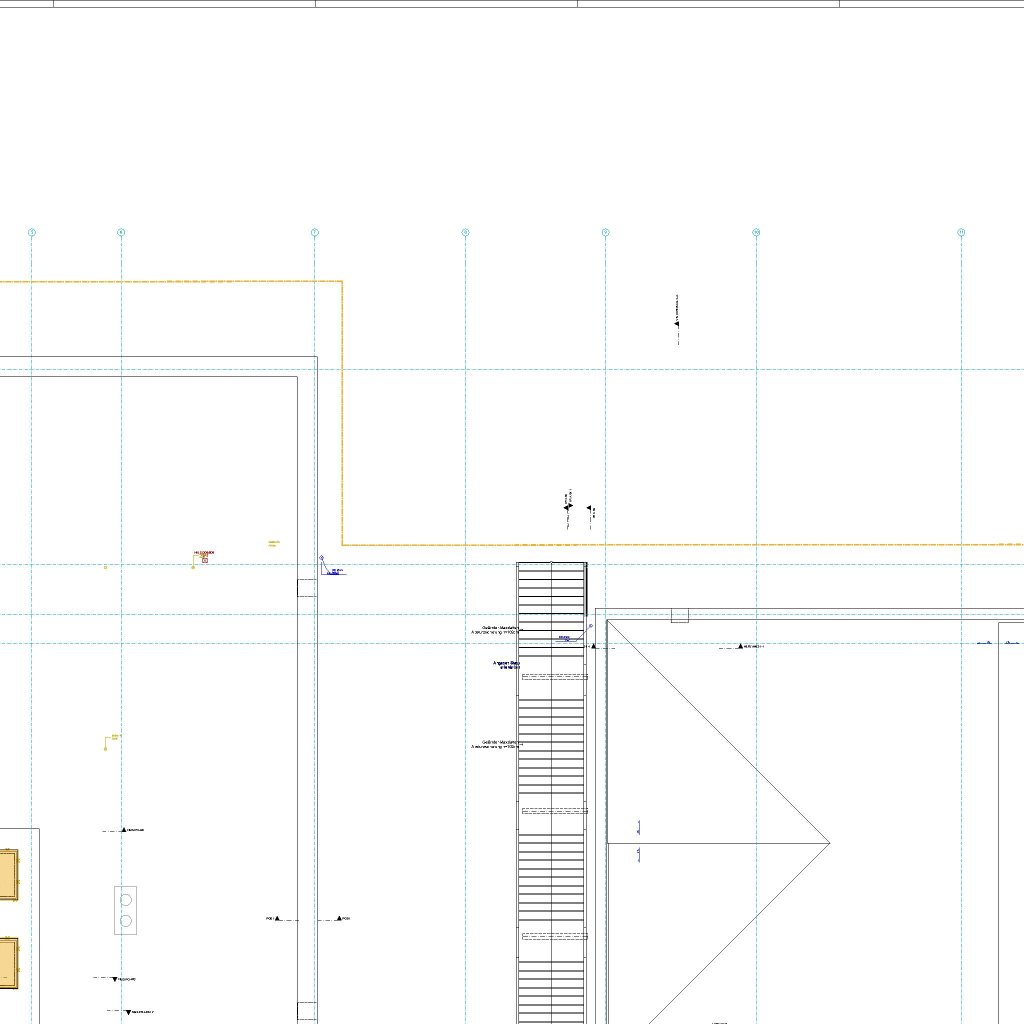
Task: Click grid axis bubble number 6
Action: (x=121, y=233)
